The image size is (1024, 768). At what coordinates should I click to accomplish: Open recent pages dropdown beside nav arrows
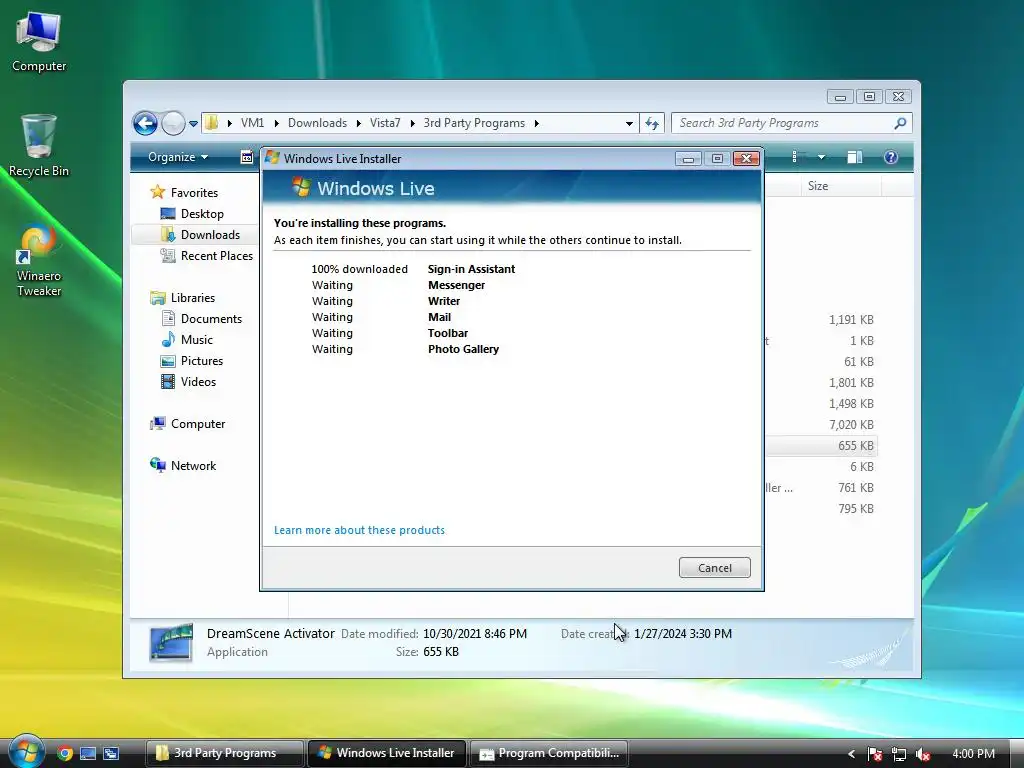[193, 123]
